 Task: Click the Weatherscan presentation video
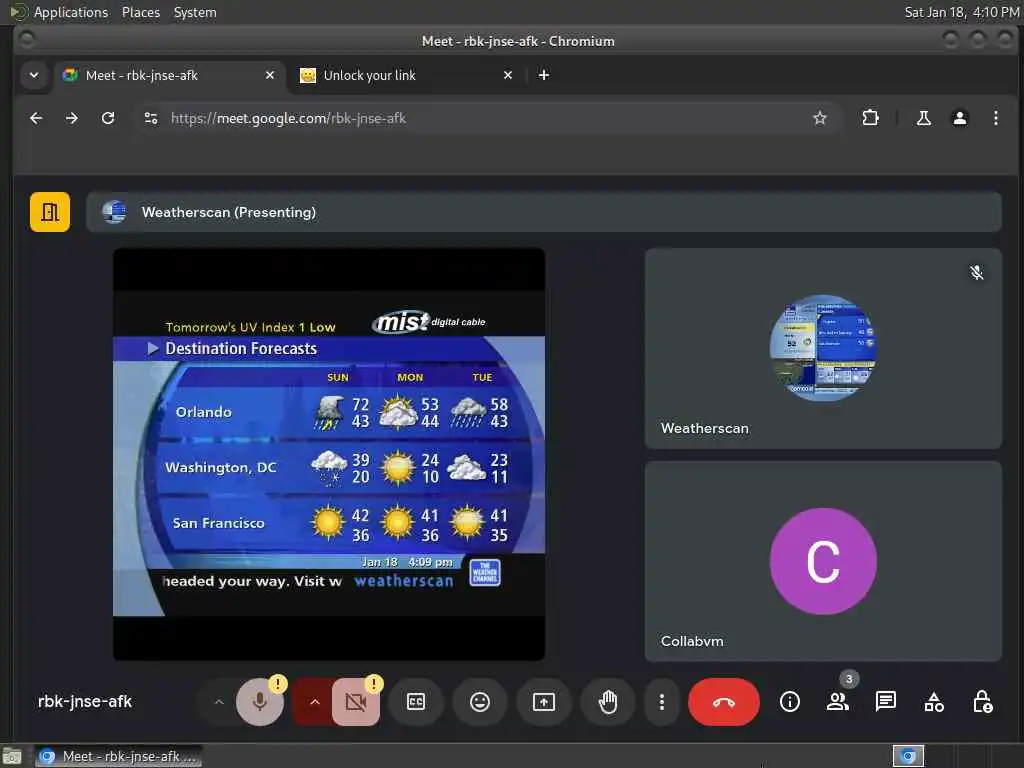(328, 454)
